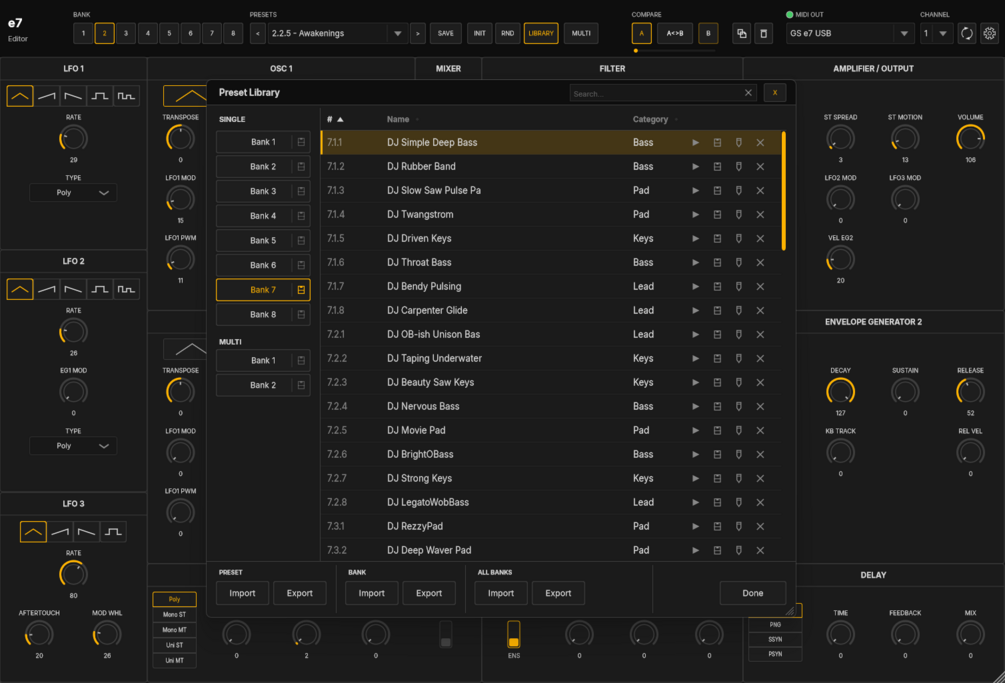
Task: Select the LFO 1 square waveform
Action: [x=99, y=96]
